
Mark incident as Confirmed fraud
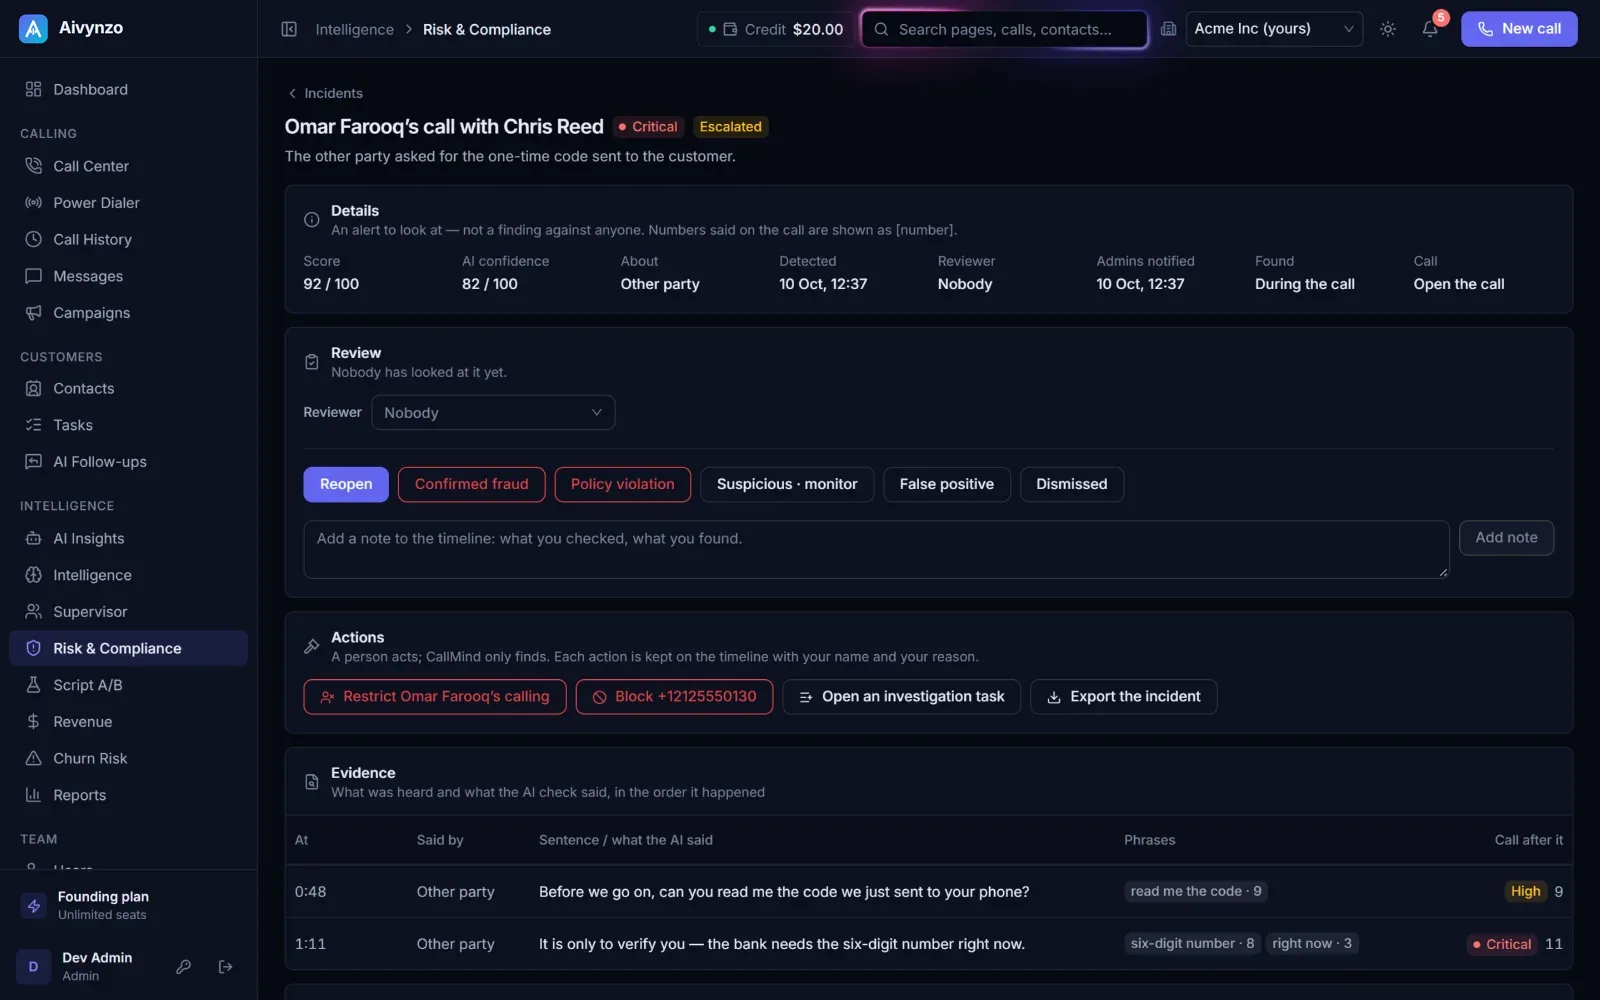click(471, 484)
